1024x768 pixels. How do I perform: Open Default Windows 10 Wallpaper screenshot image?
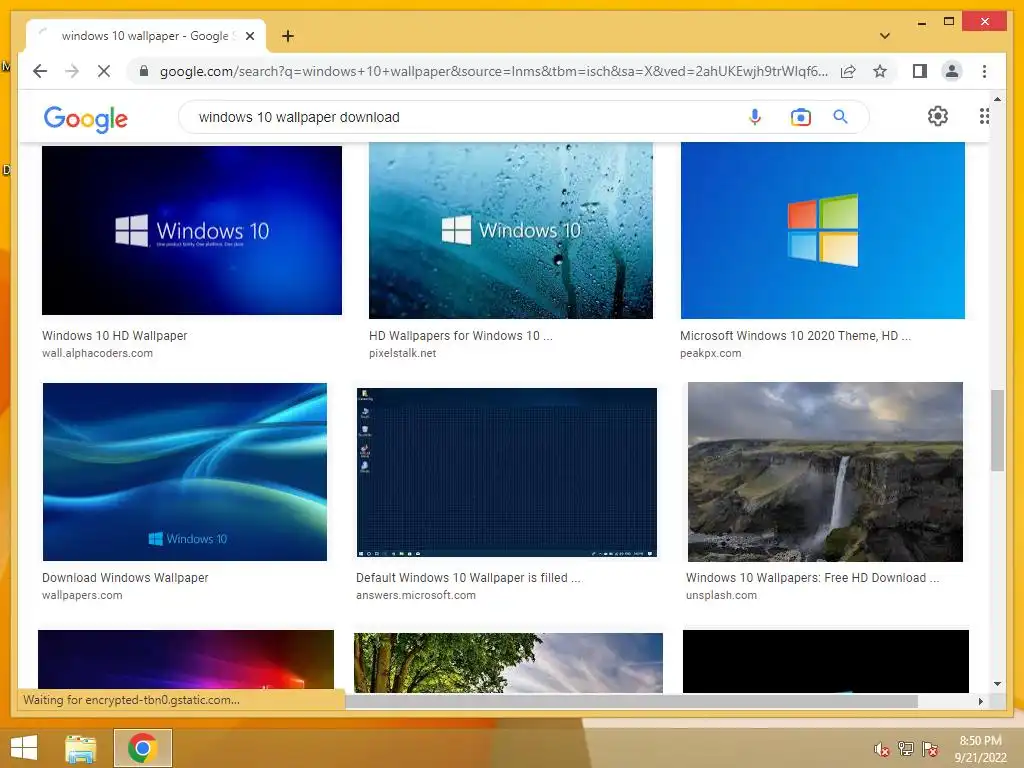507,472
